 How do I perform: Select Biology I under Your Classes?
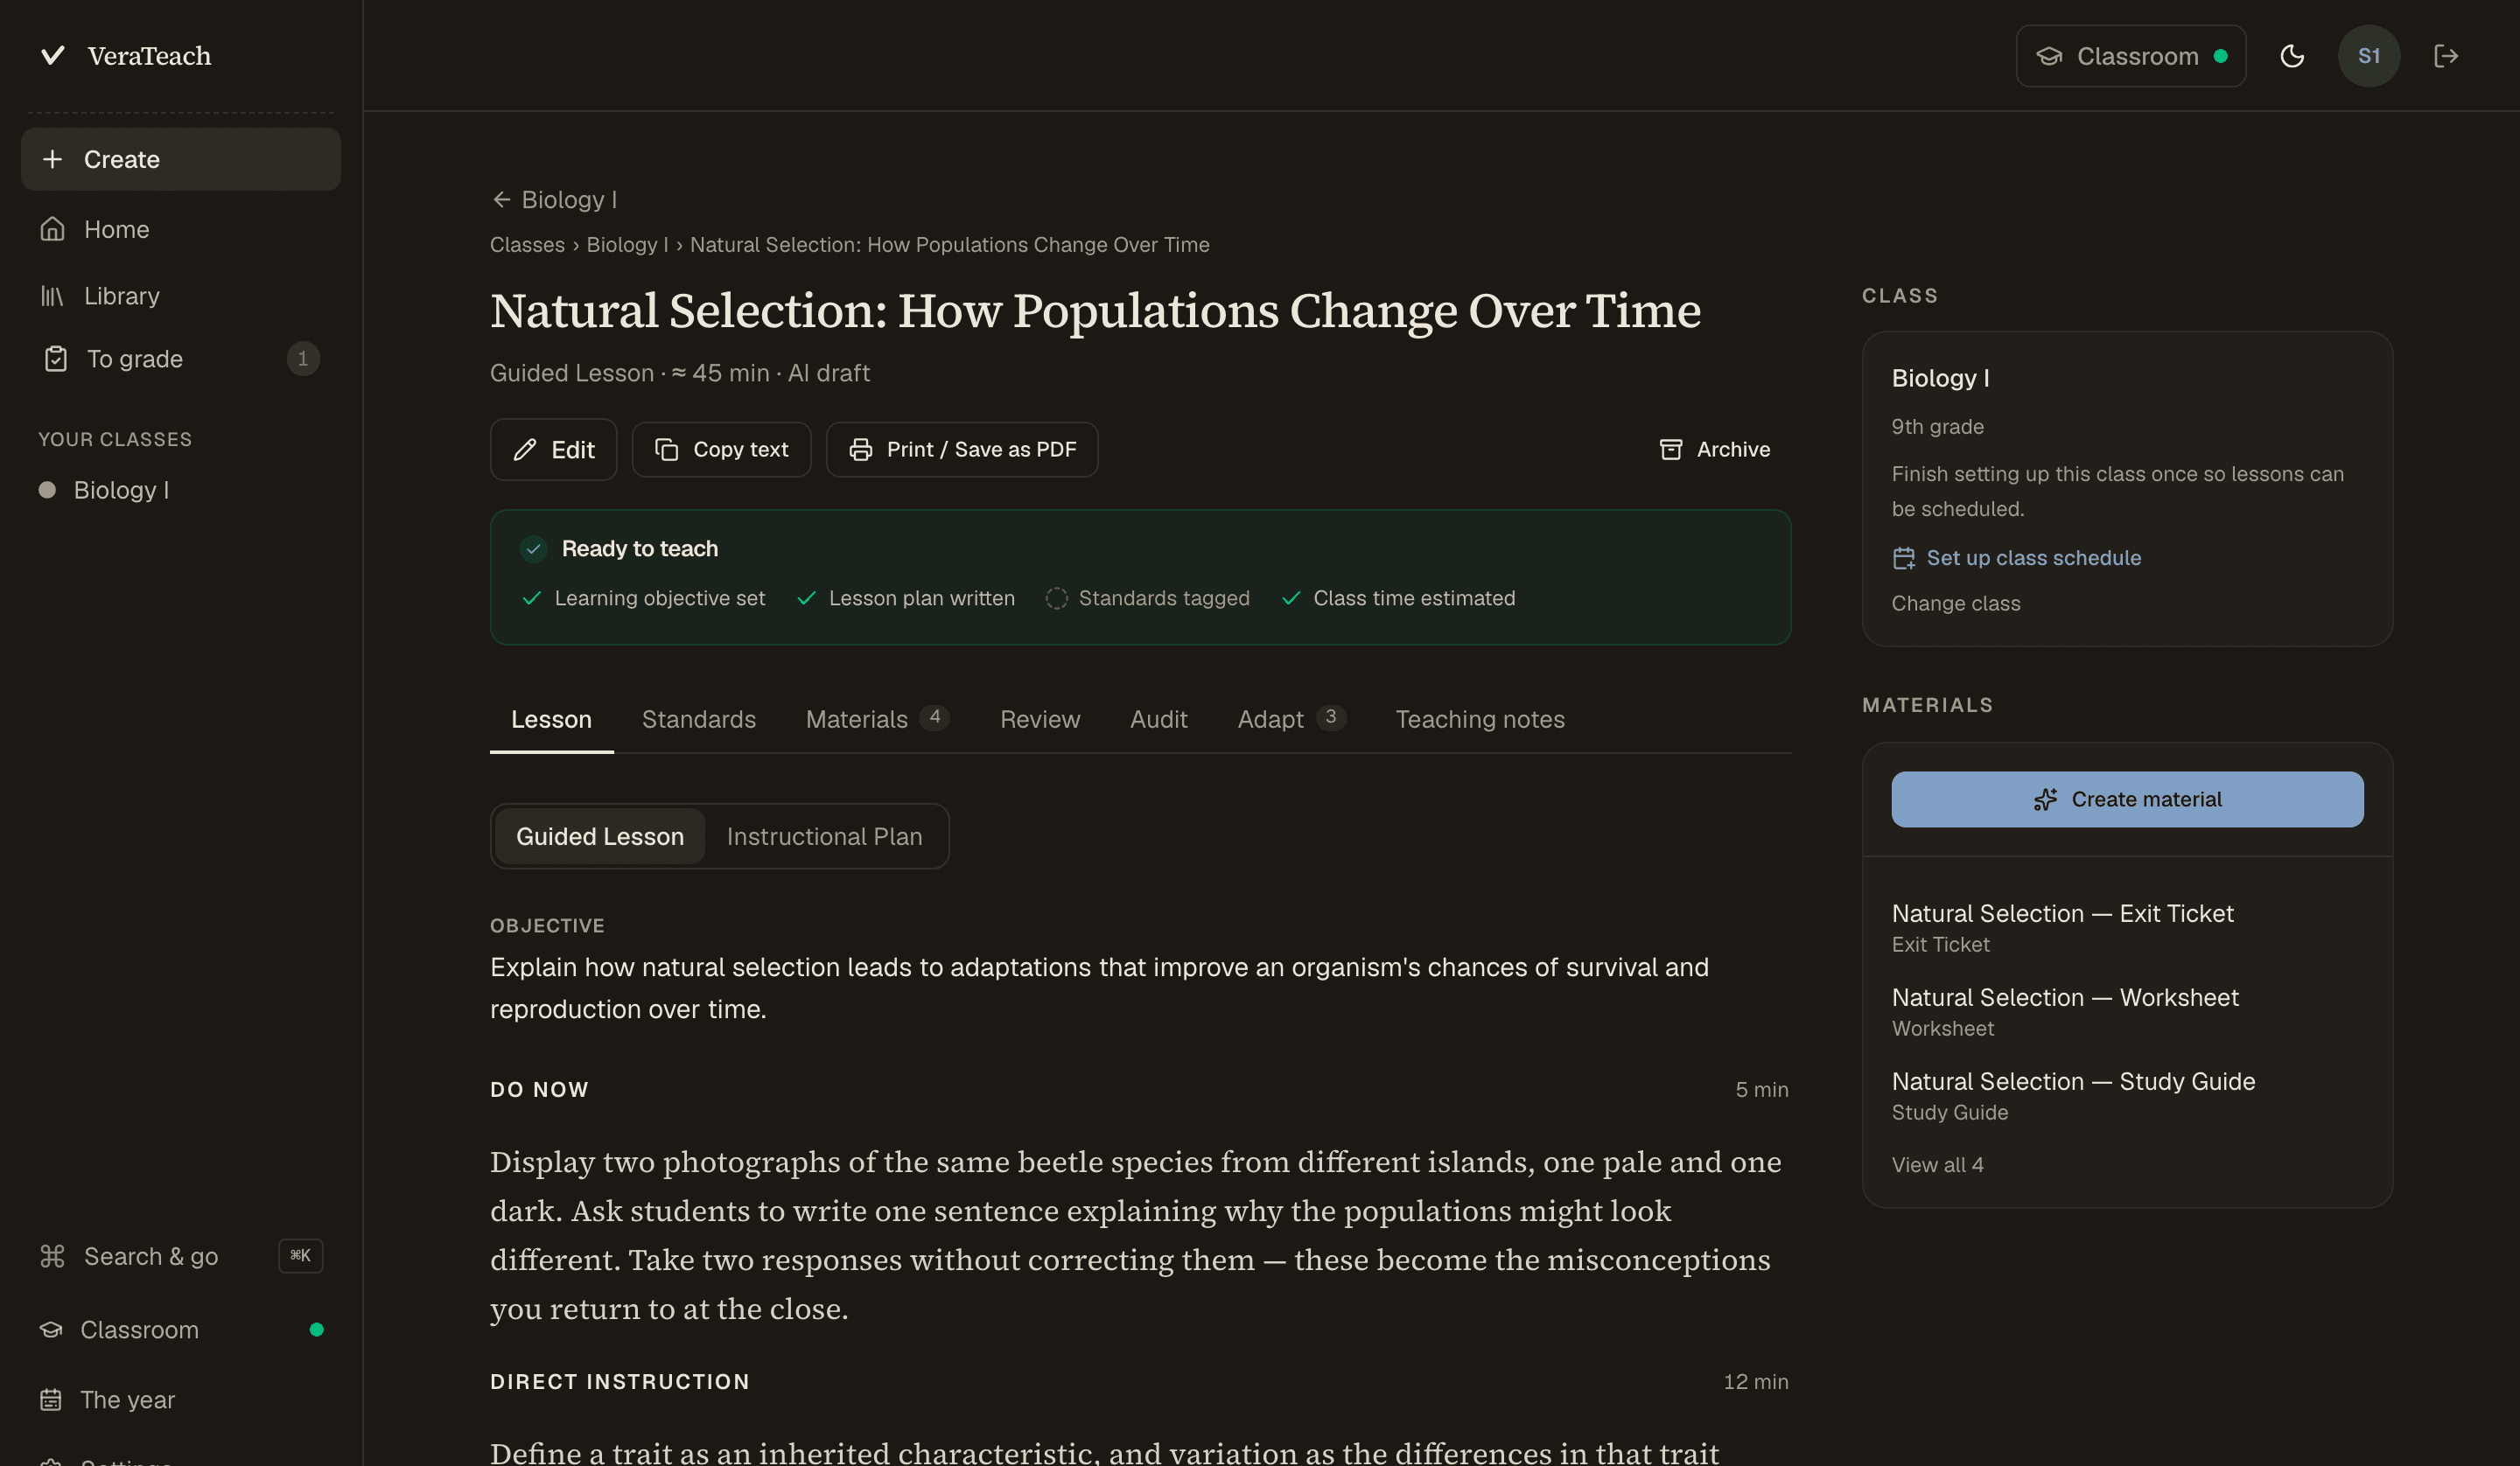click(x=180, y=490)
